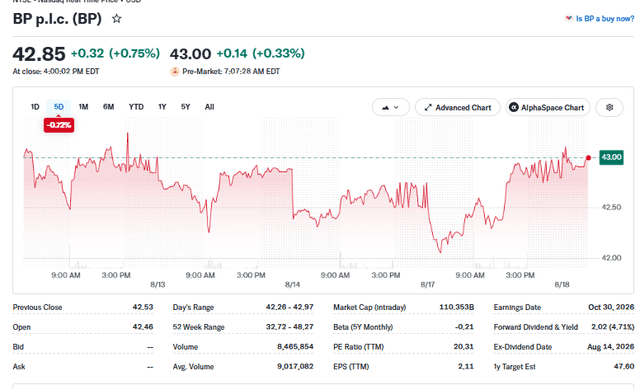This screenshot has width=640, height=389.
Task: Select the 1M range tab
Action: tap(83, 107)
